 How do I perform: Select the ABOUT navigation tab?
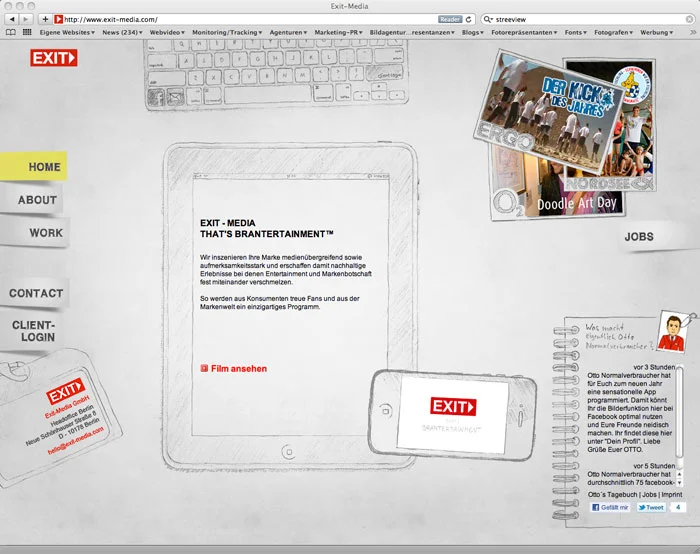[37, 200]
